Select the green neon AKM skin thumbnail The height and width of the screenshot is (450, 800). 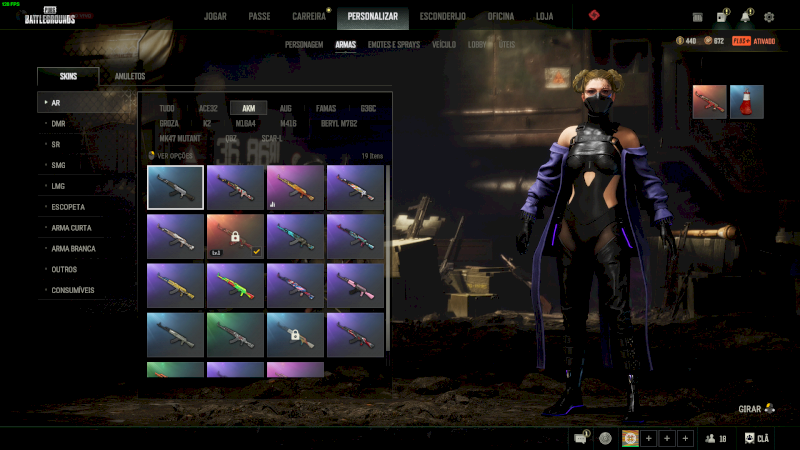point(236,285)
